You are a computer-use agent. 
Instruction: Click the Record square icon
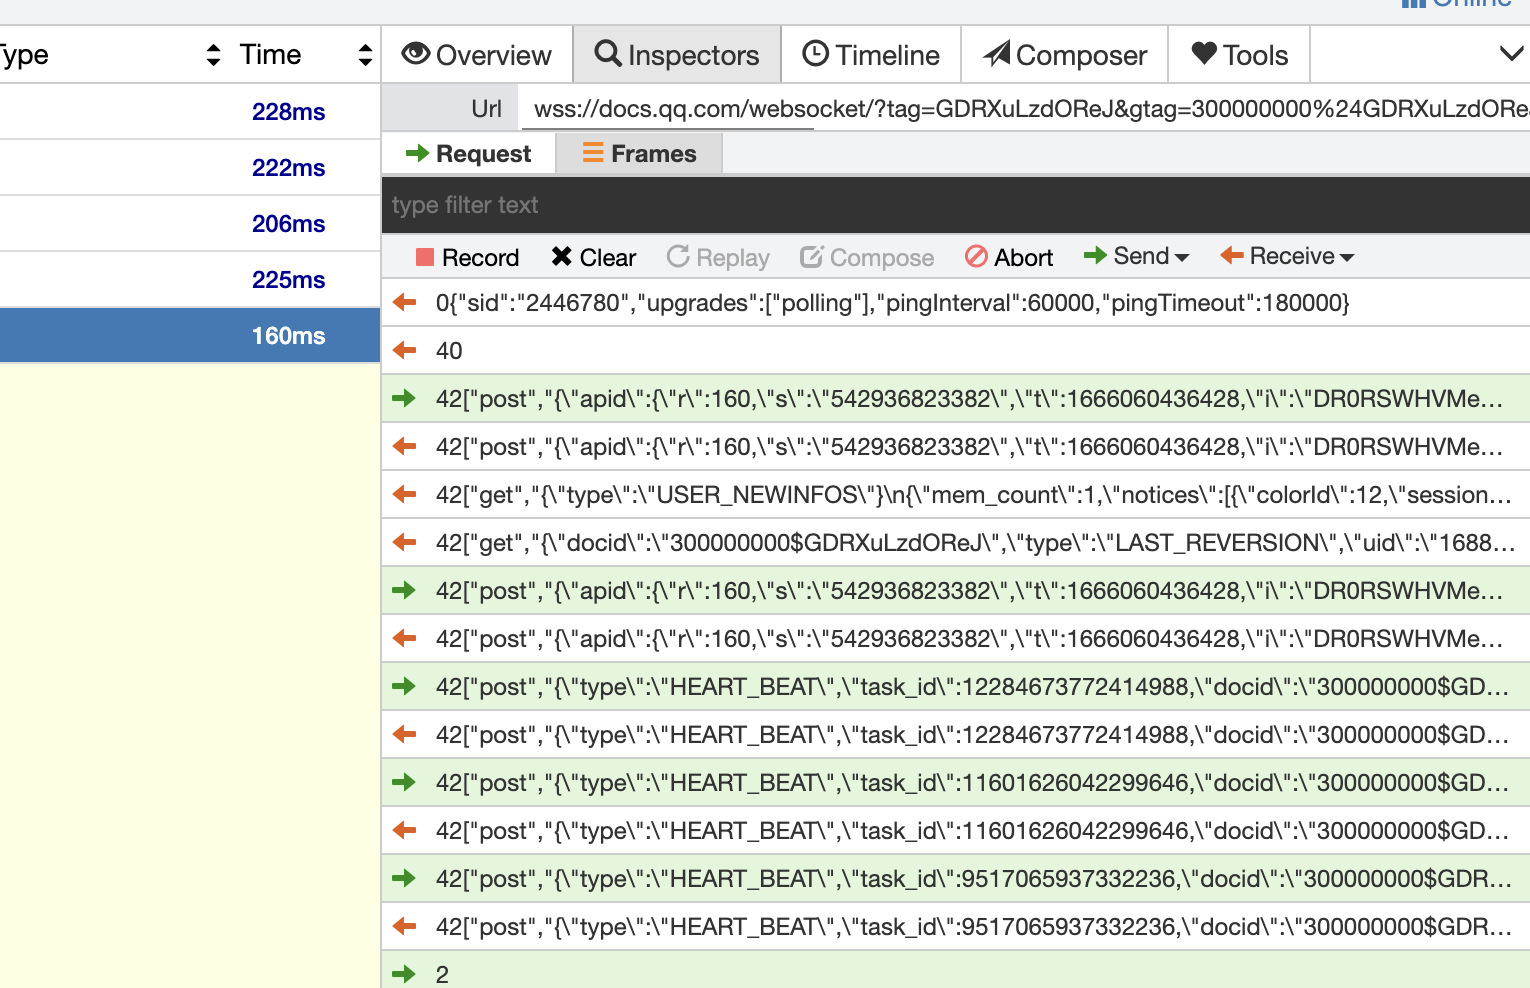click(424, 257)
